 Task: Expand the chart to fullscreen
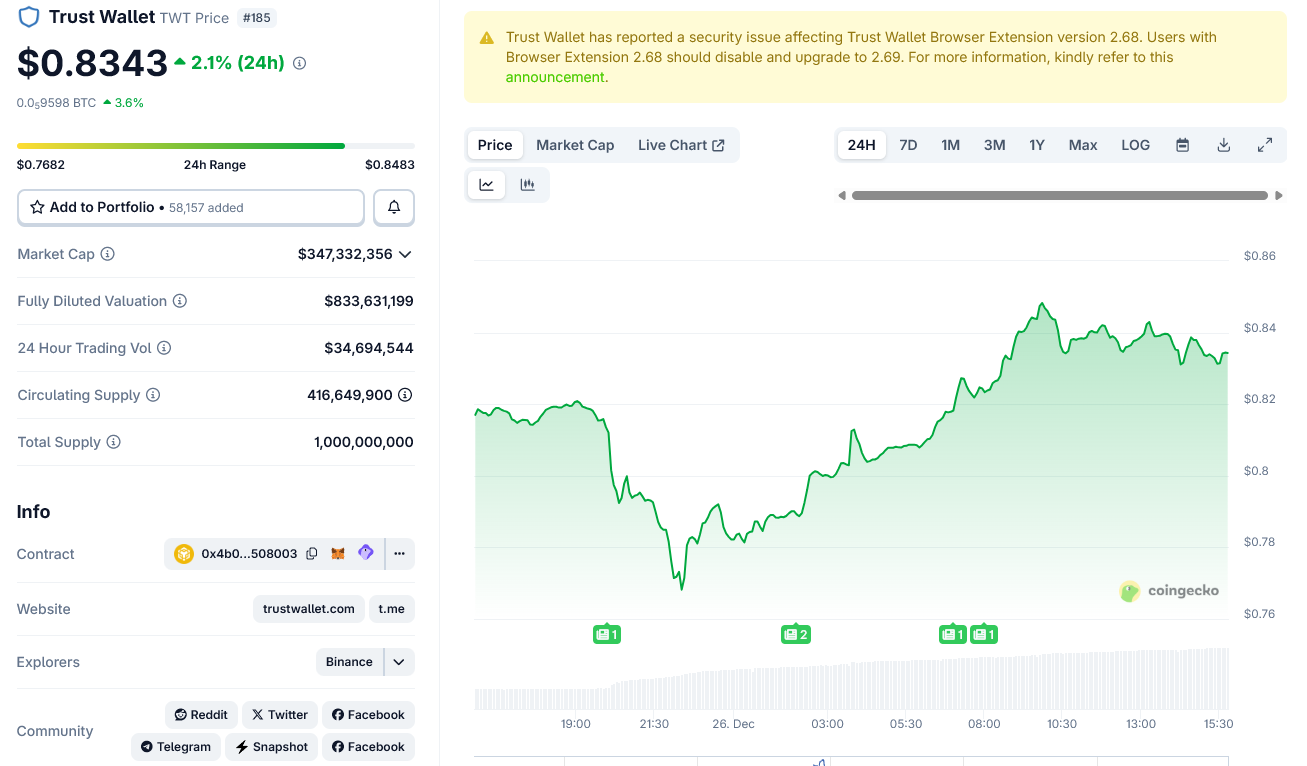[1264, 145]
